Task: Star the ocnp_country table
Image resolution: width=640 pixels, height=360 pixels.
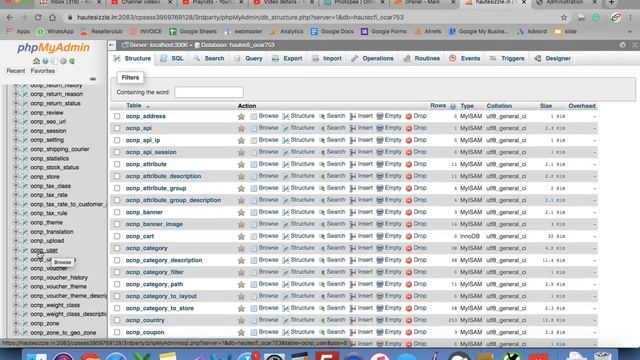Action: (241, 320)
